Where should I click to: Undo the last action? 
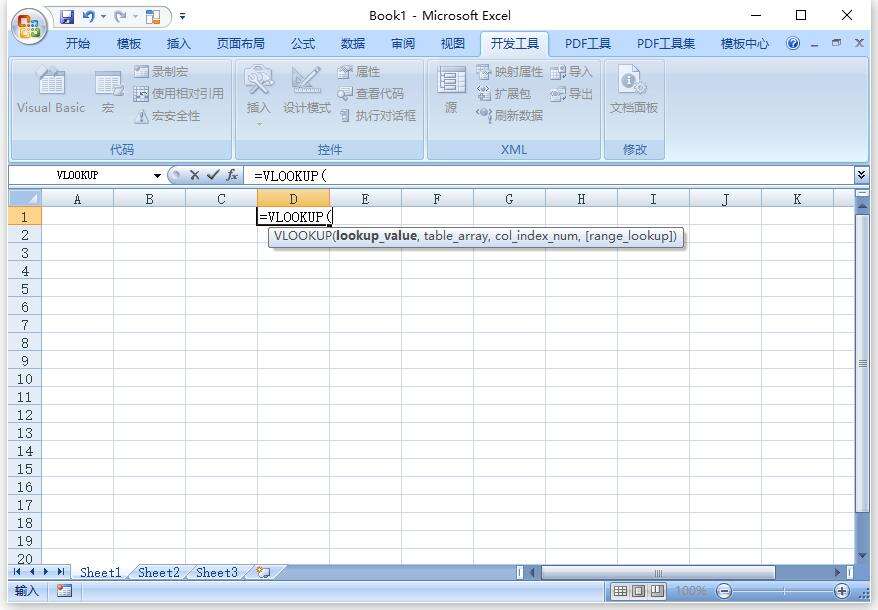click(x=88, y=17)
